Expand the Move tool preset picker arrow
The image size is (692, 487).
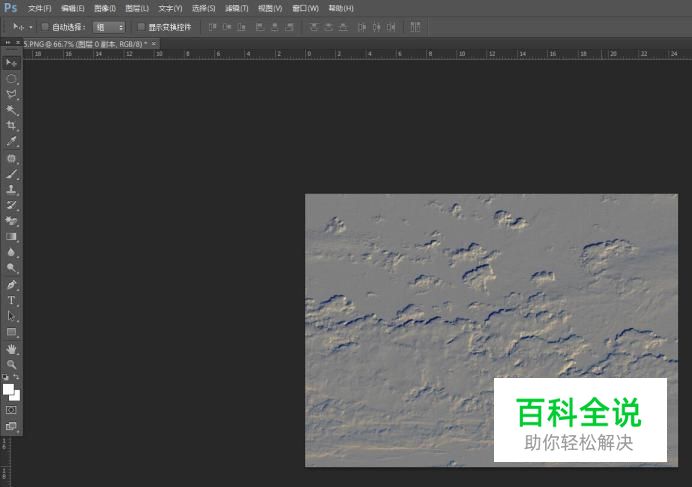point(31,27)
